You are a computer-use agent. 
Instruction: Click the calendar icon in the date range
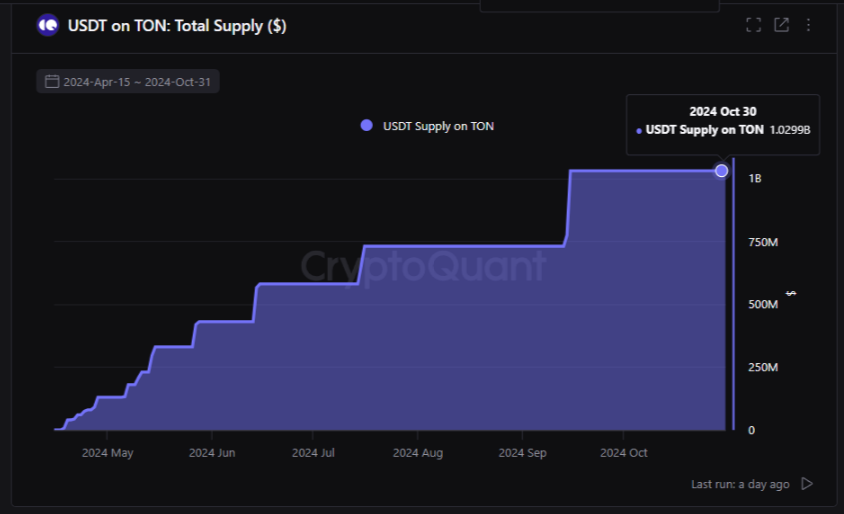pos(52,82)
